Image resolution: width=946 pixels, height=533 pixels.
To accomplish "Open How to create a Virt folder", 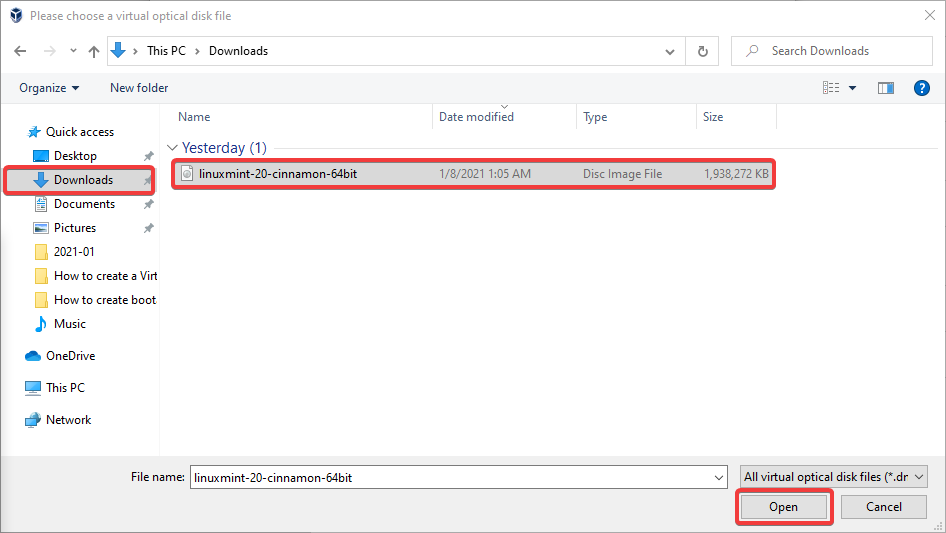I will [106, 276].
